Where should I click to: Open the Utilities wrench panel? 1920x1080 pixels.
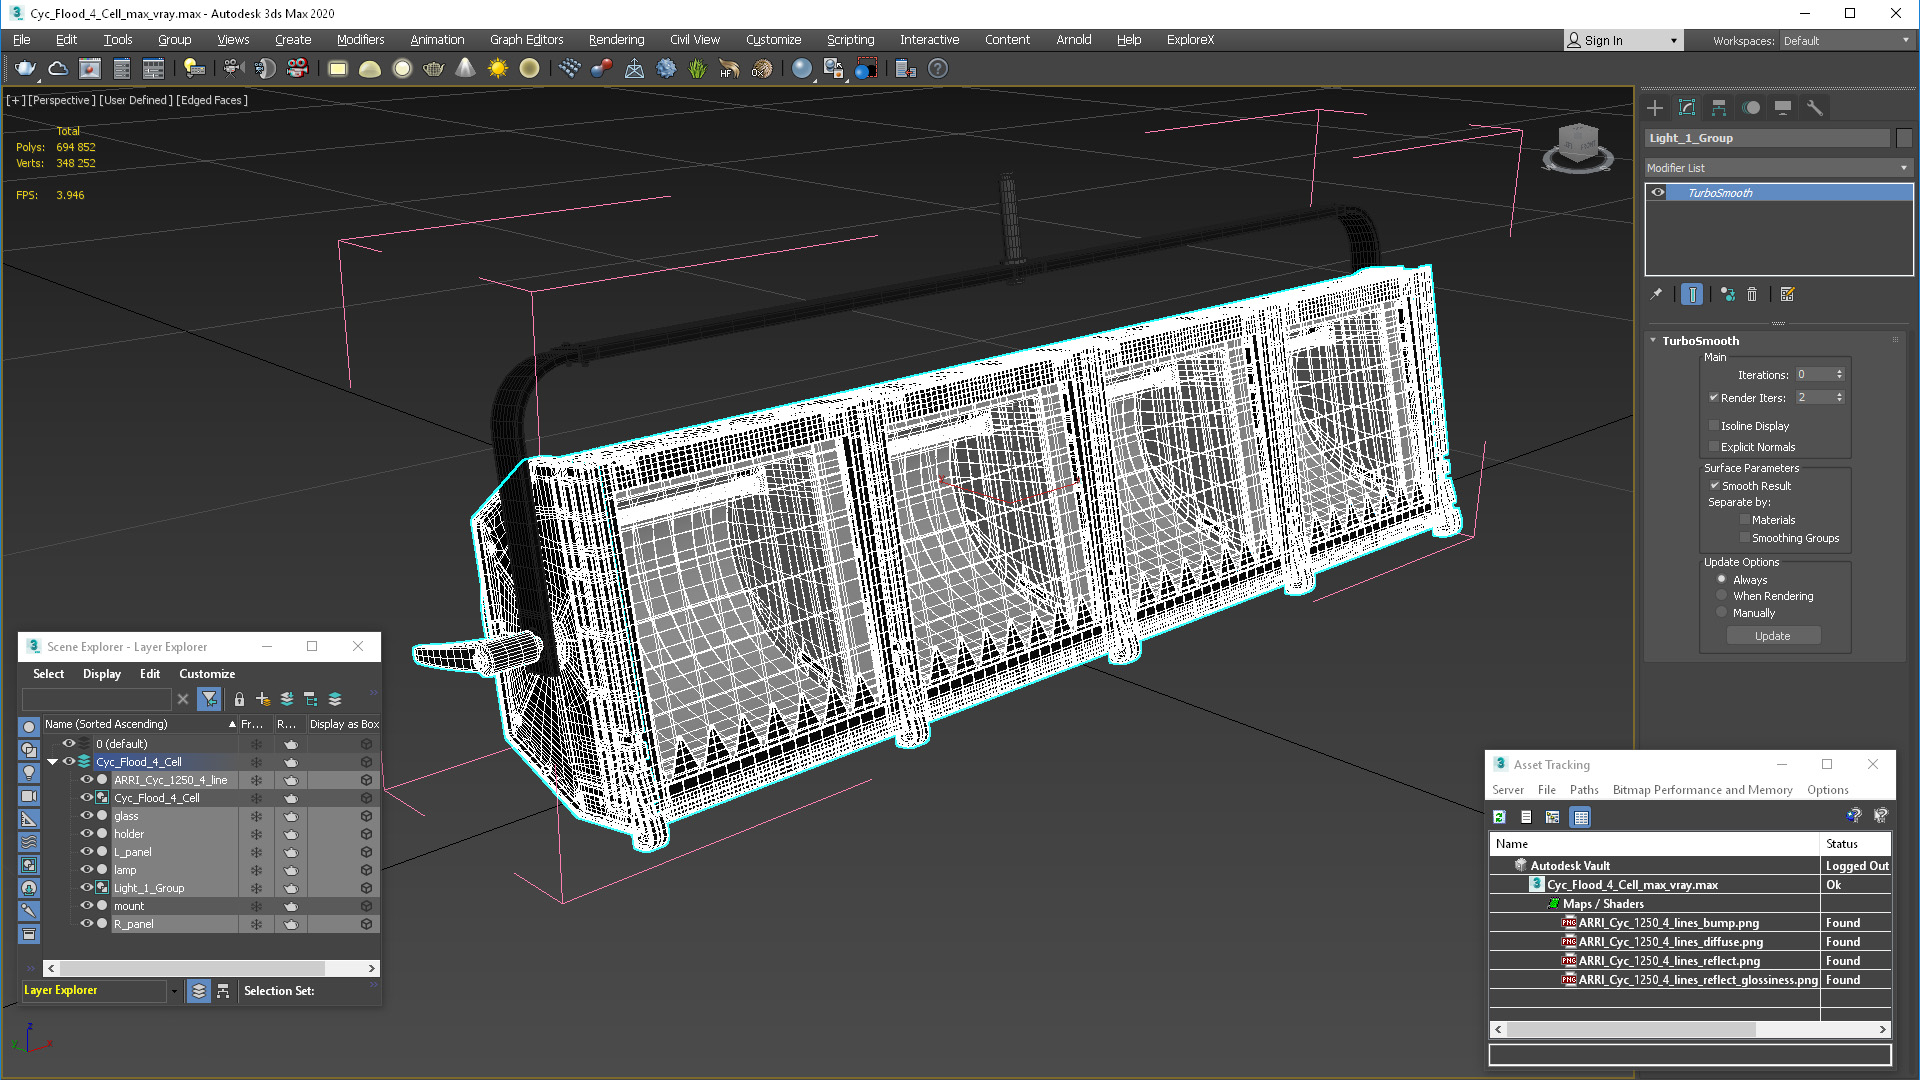pos(1815,108)
